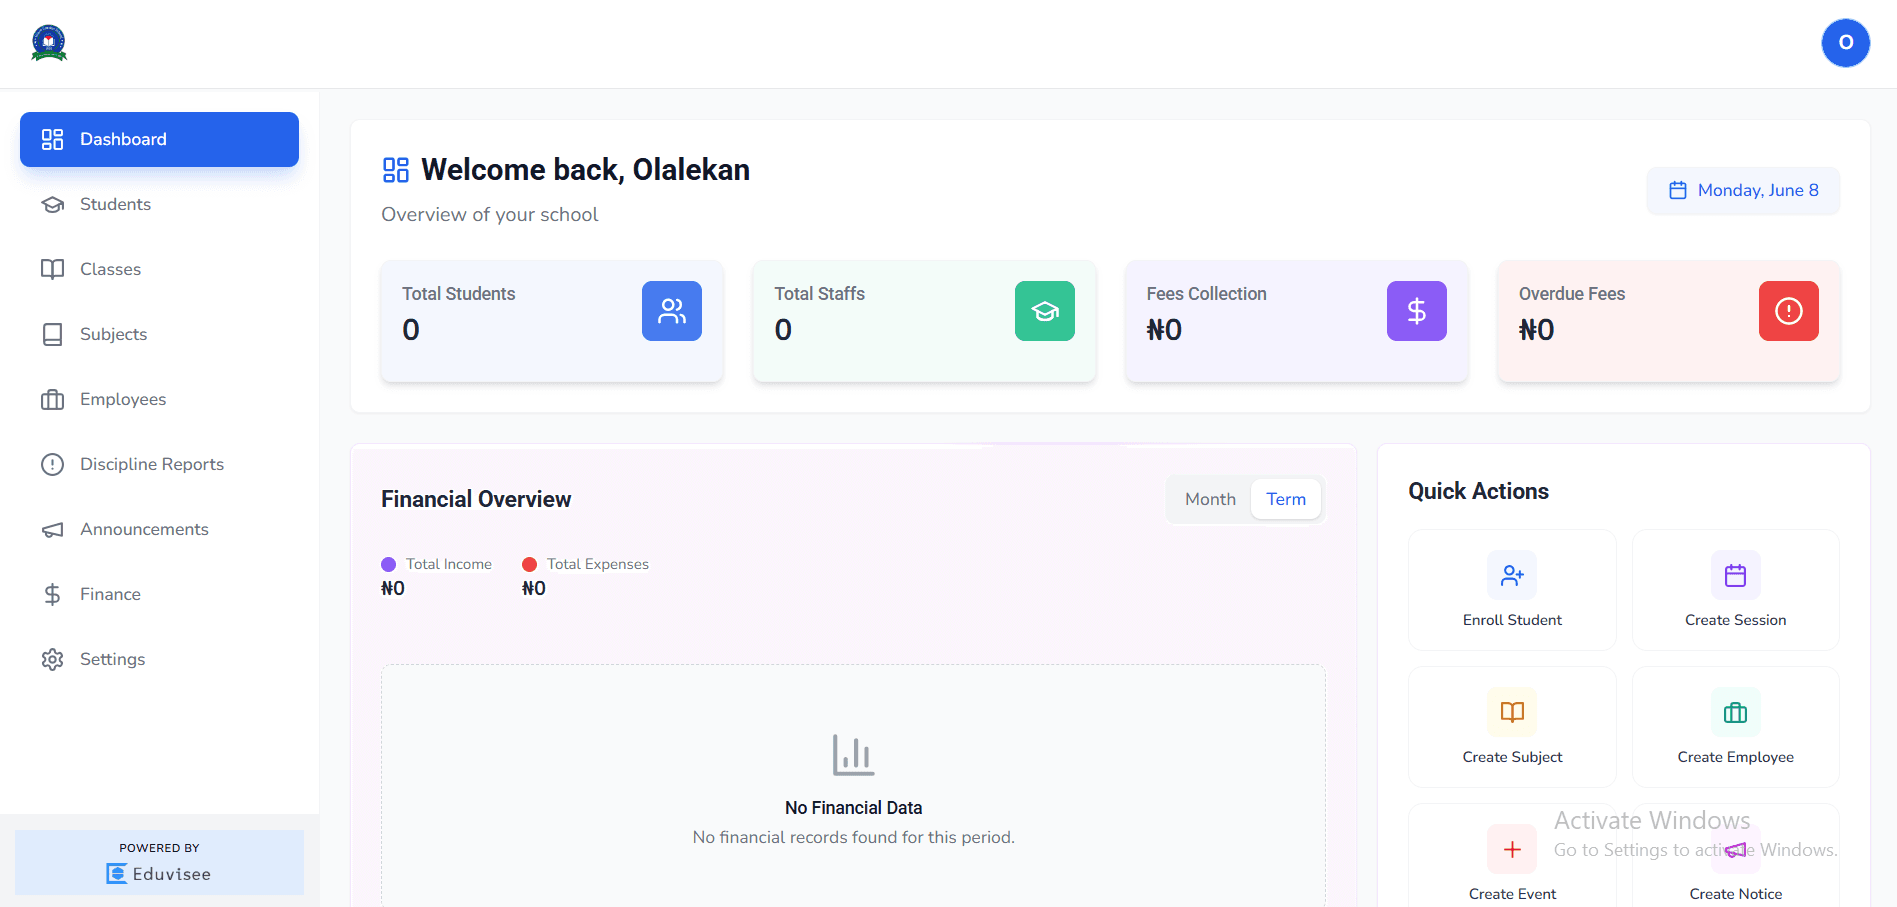
Task: Click the Eduvisee brand name text
Action: (x=172, y=874)
